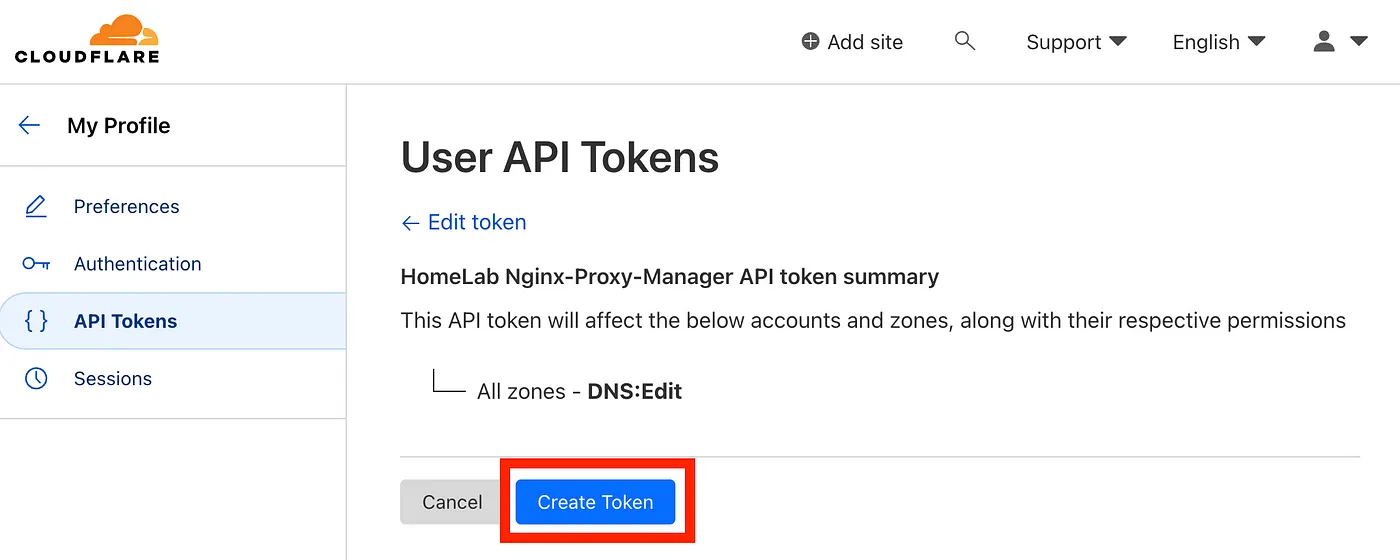Screen dimensions: 1400x560
Task: Click the User API Tokens heading
Action: click(560, 158)
